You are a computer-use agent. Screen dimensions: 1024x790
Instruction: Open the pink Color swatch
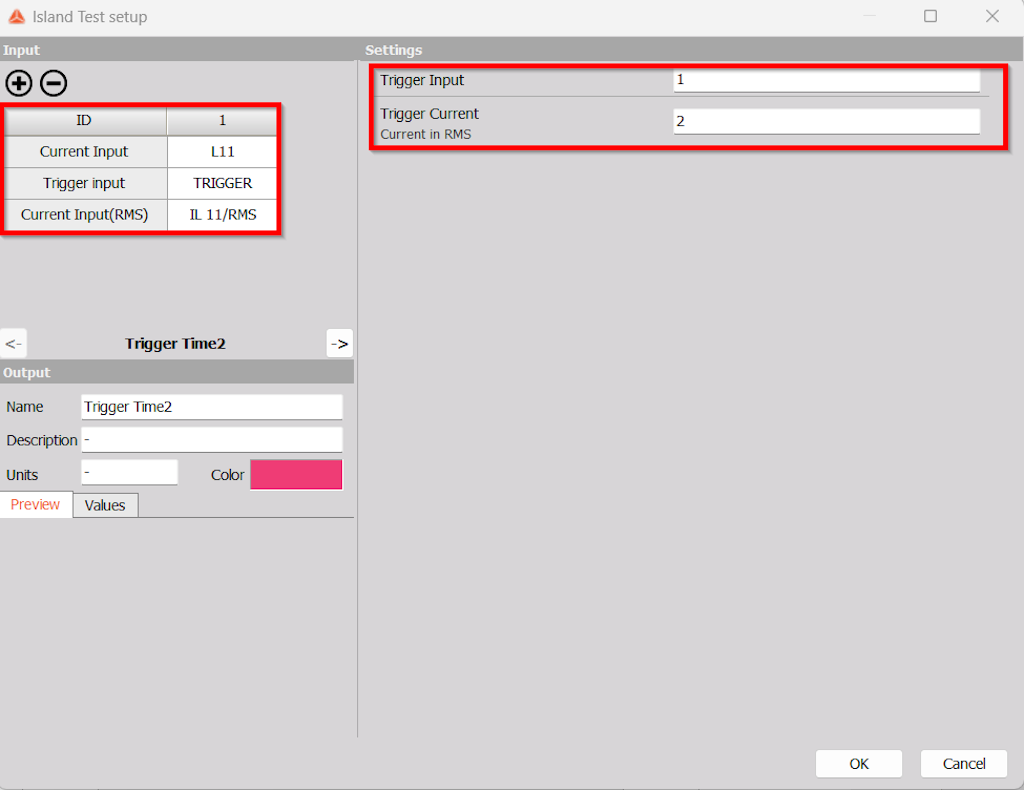(296, 475)
